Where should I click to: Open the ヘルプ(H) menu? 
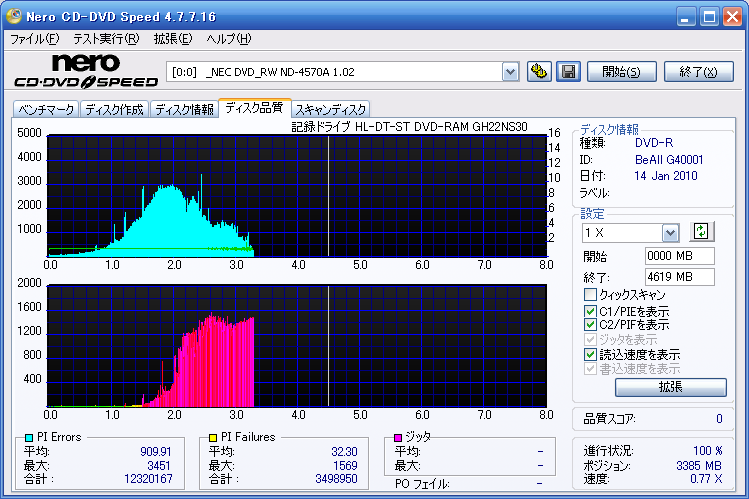[229, 39]
